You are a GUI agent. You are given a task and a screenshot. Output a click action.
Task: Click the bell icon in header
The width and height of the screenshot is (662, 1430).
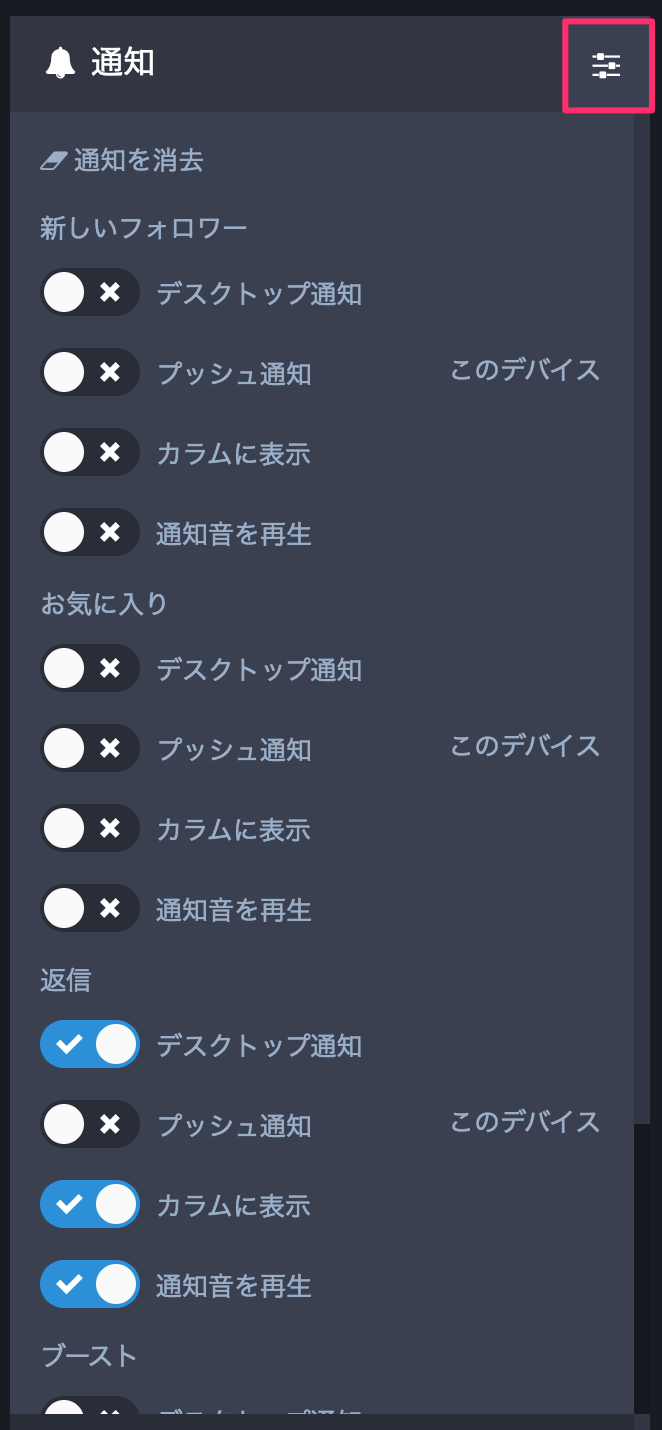[60, 64]
